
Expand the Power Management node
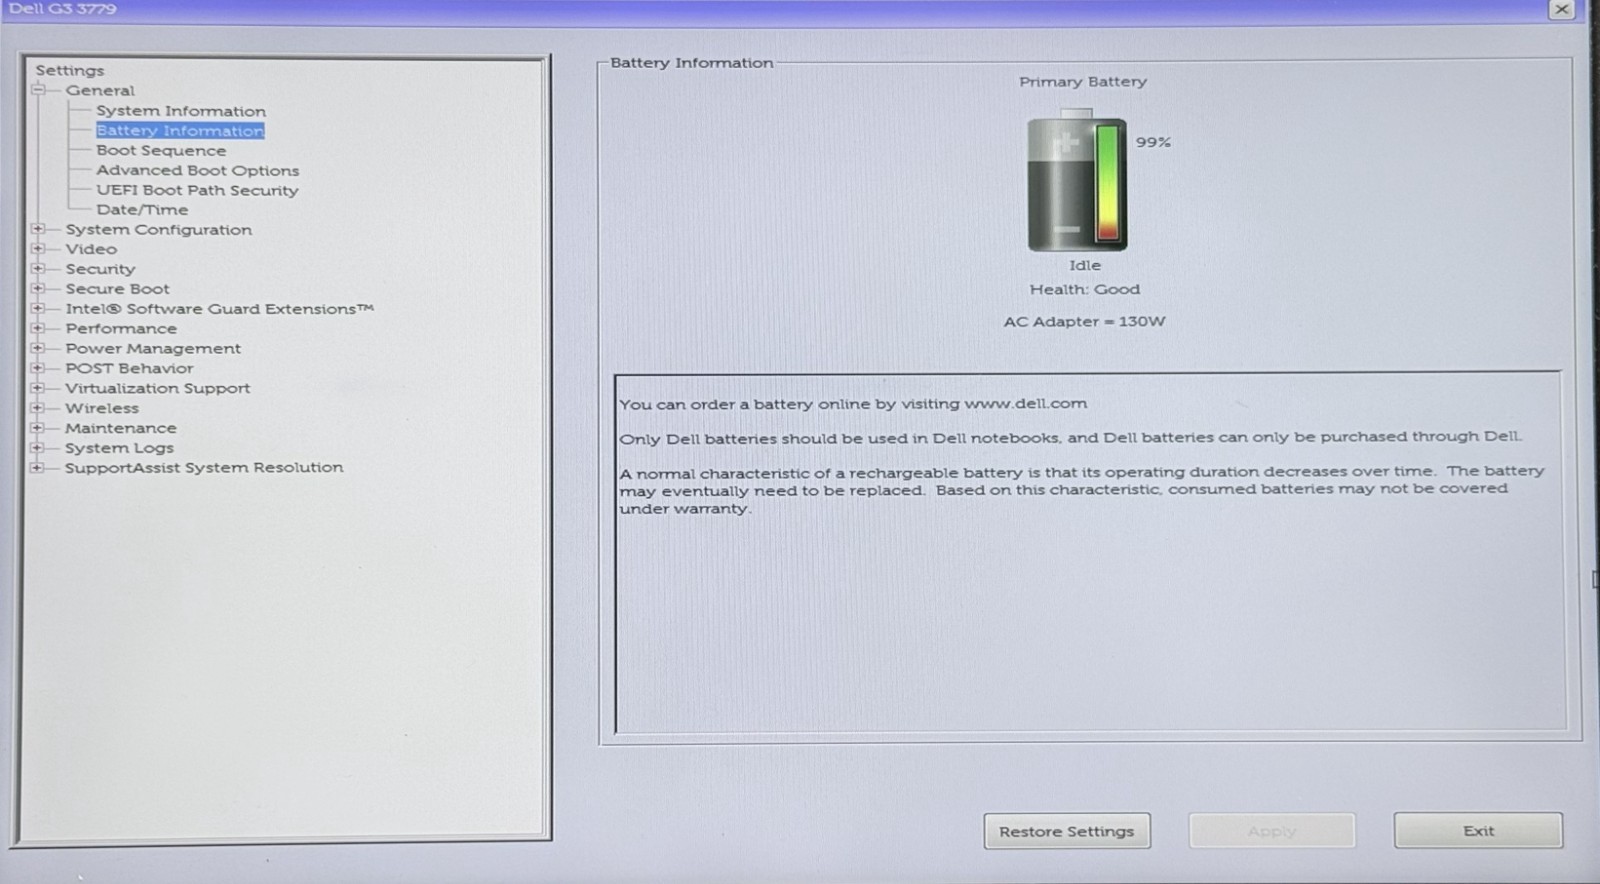(x=38, y=348)
